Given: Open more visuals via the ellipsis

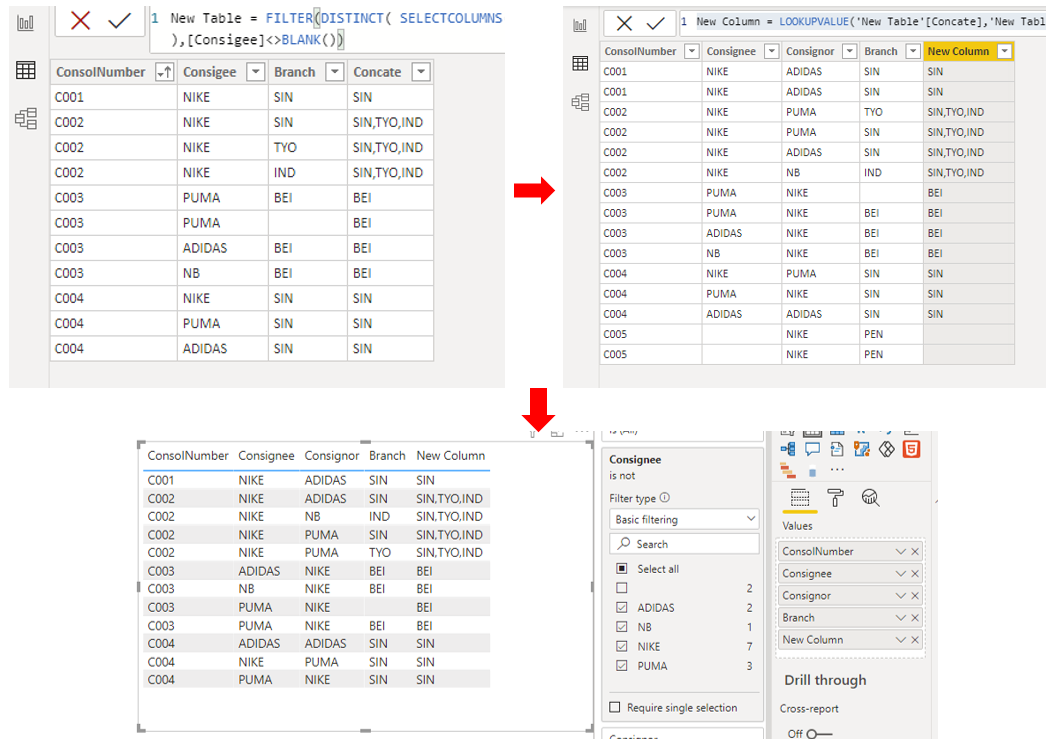Looking at the screenshot, I should tap(837, 469).
